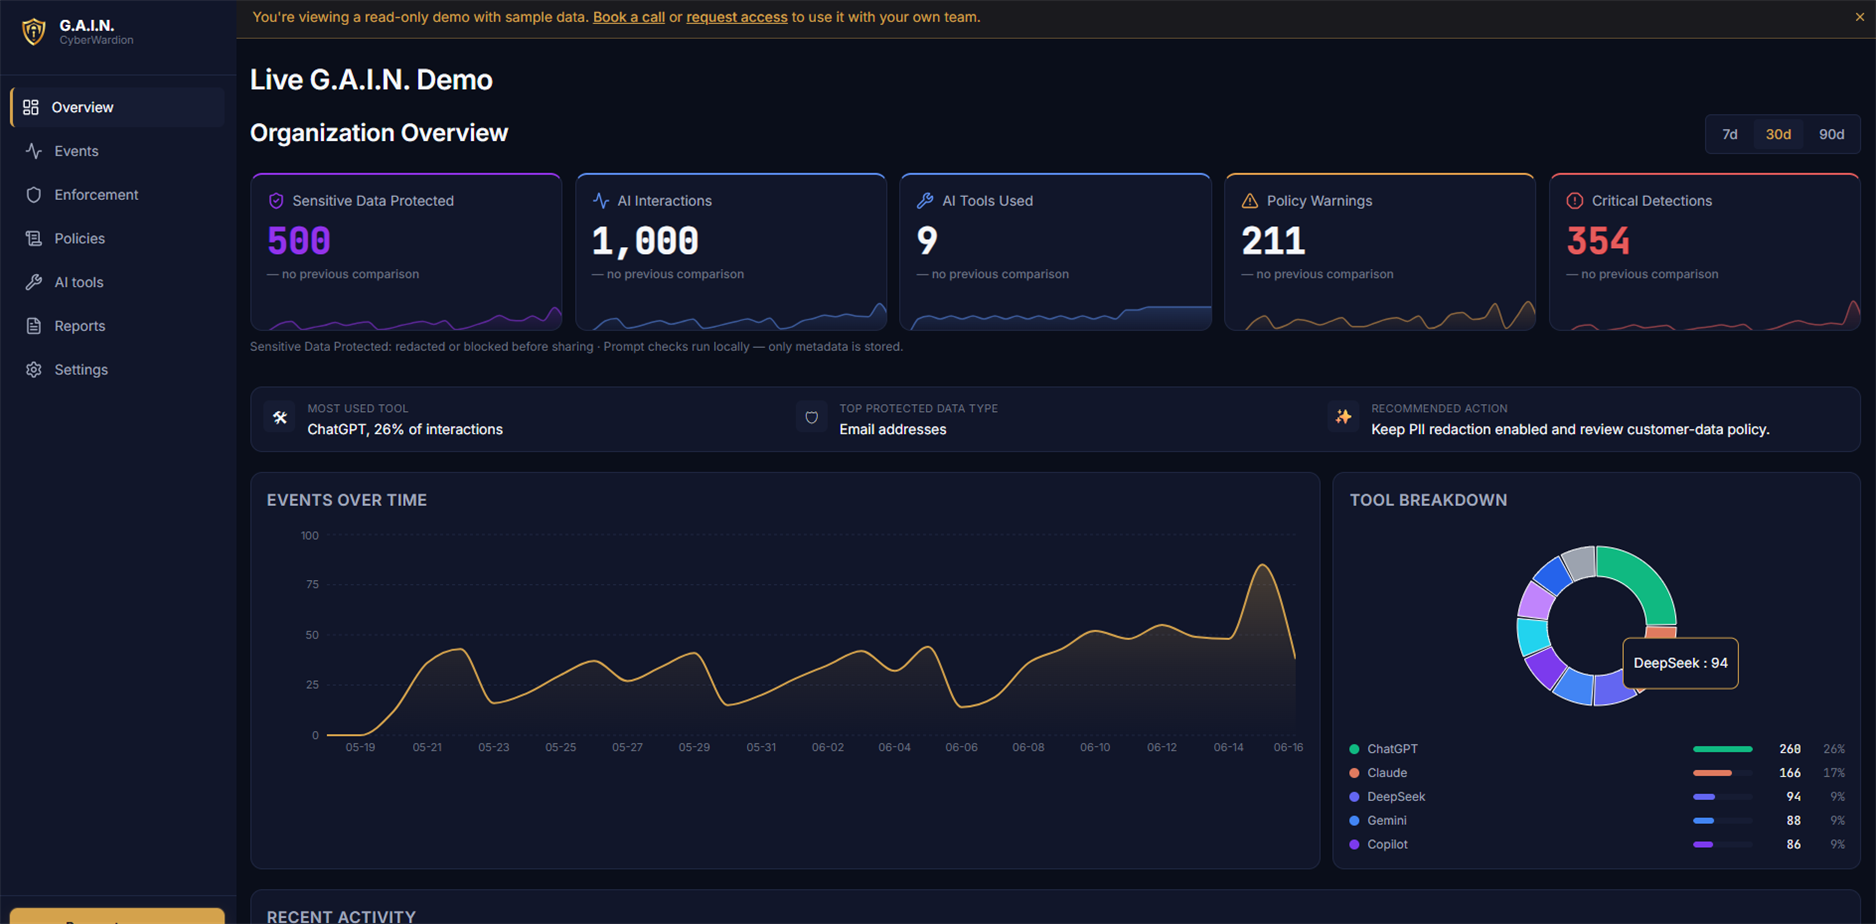Click the Most Used Tool hammer icon
This screenshot has height=924, width=1876.
click(280, 418)
